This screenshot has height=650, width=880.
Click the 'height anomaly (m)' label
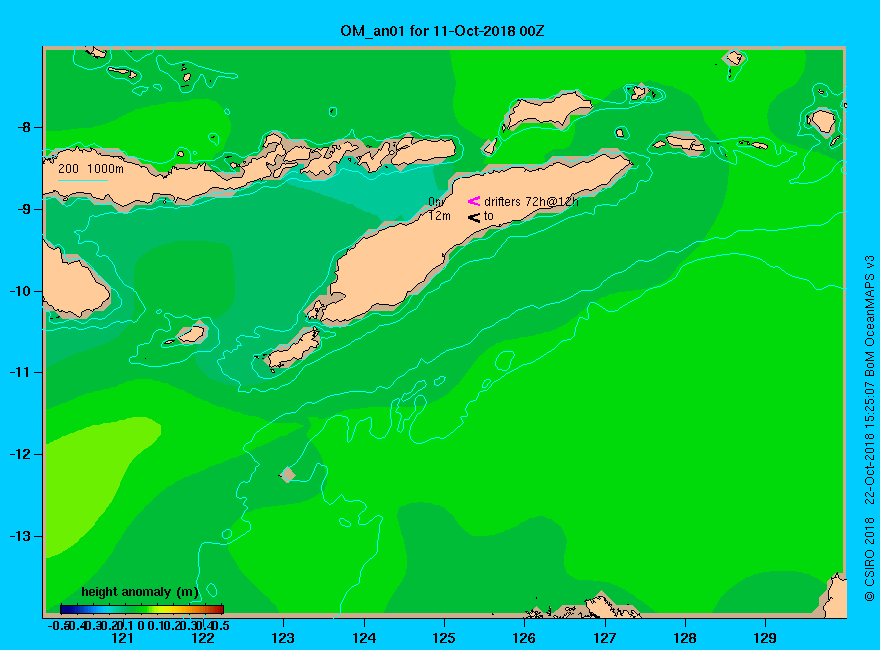coord(140,592)
